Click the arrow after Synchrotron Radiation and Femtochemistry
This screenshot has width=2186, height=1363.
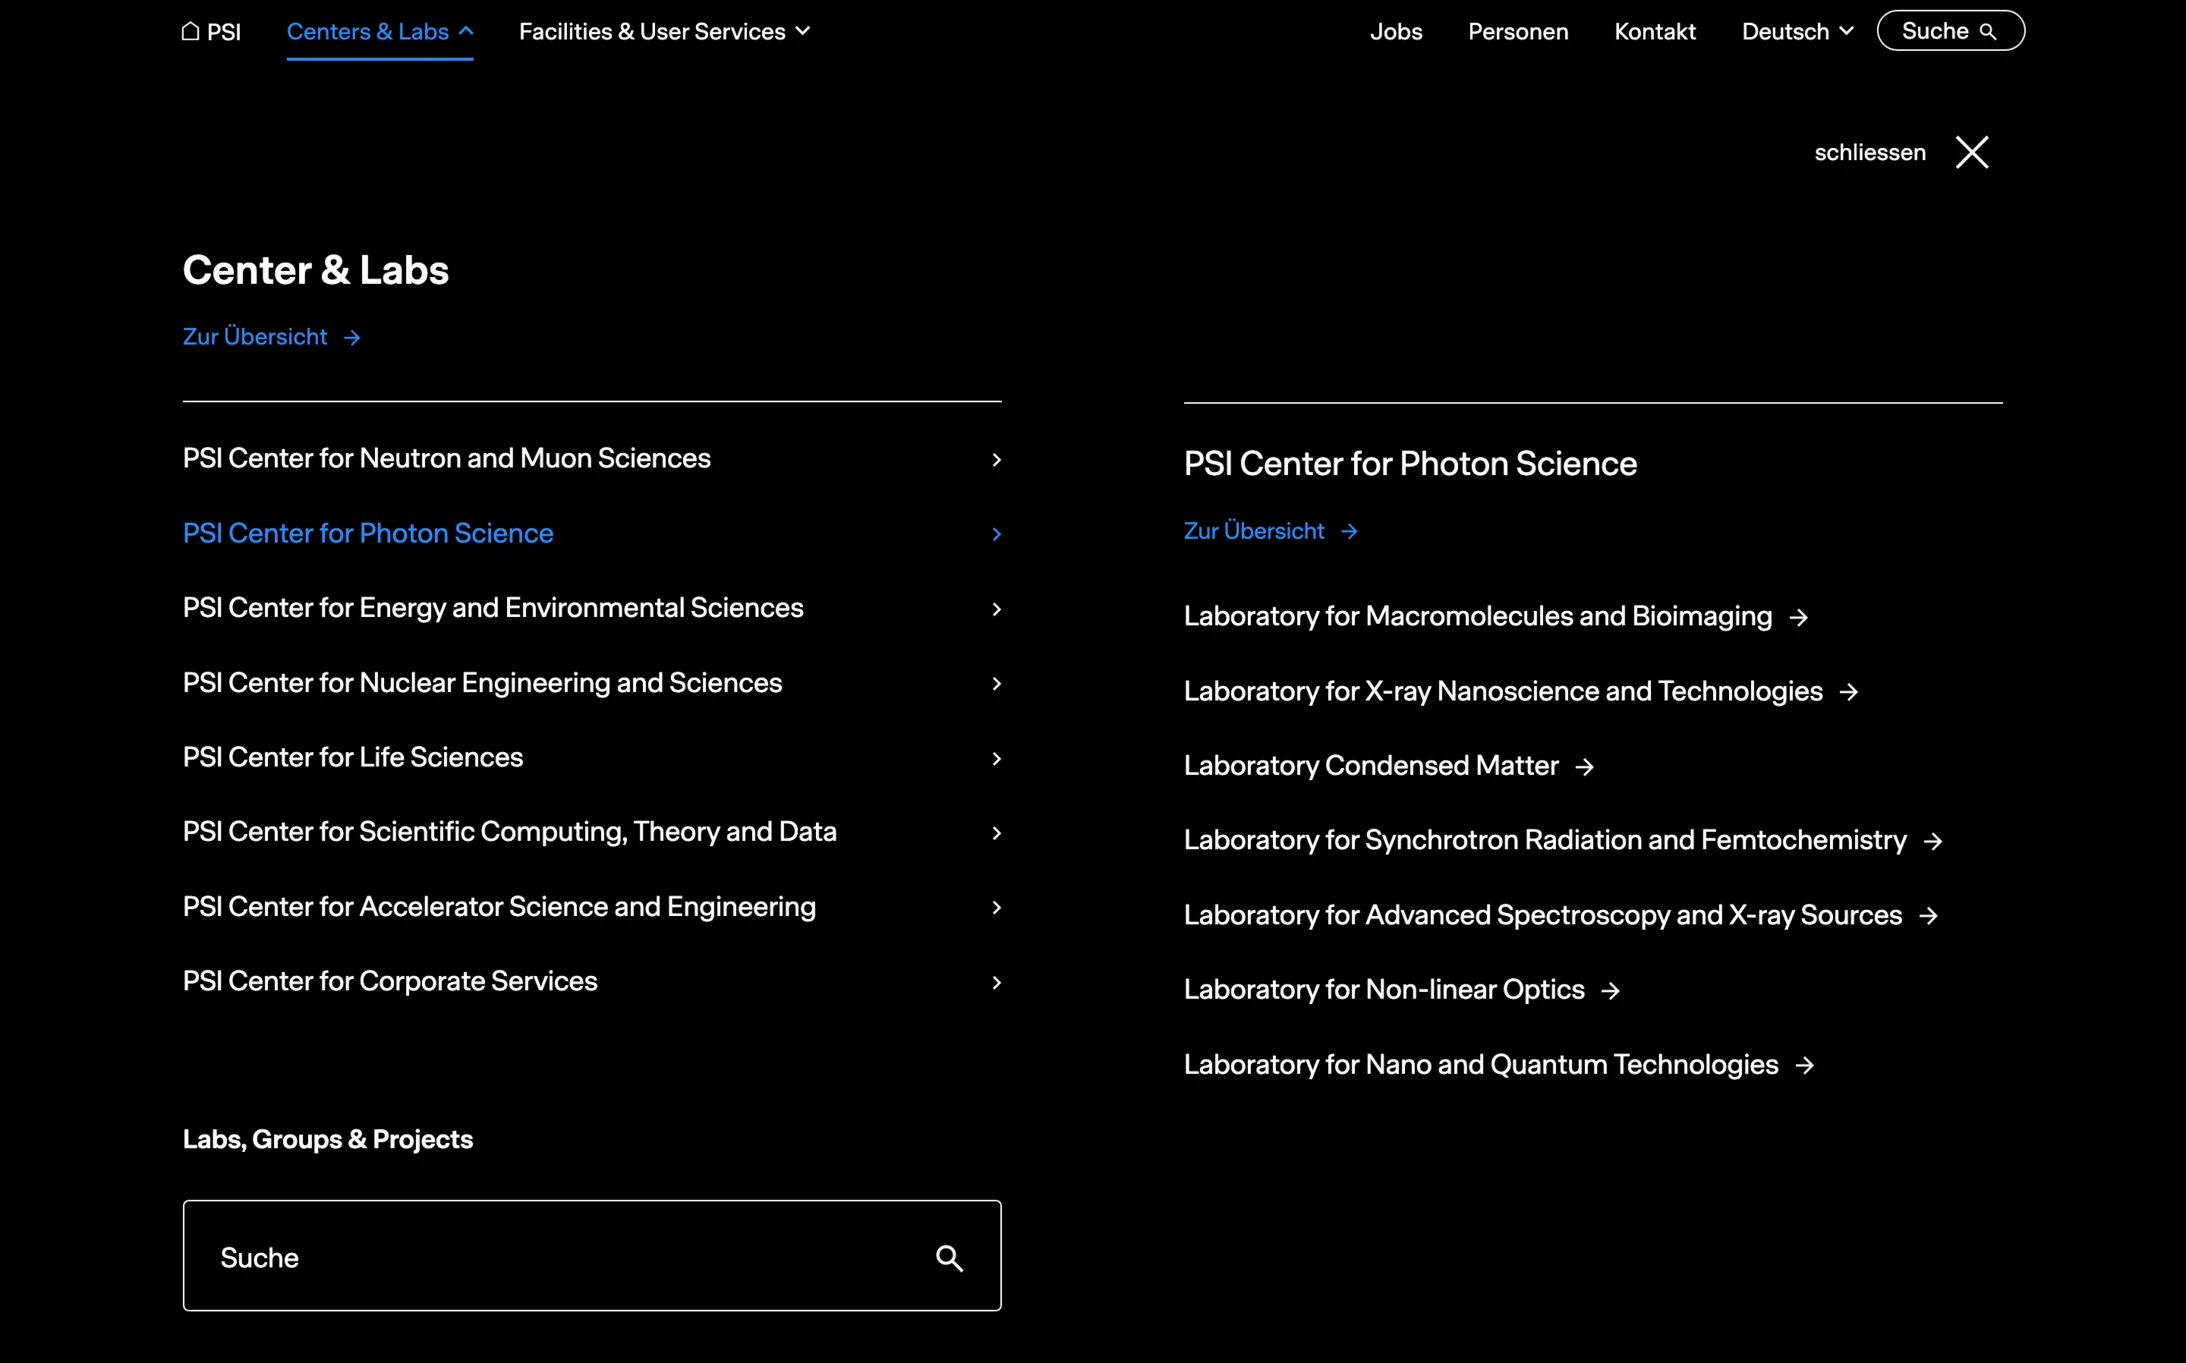pos(1932,841)
